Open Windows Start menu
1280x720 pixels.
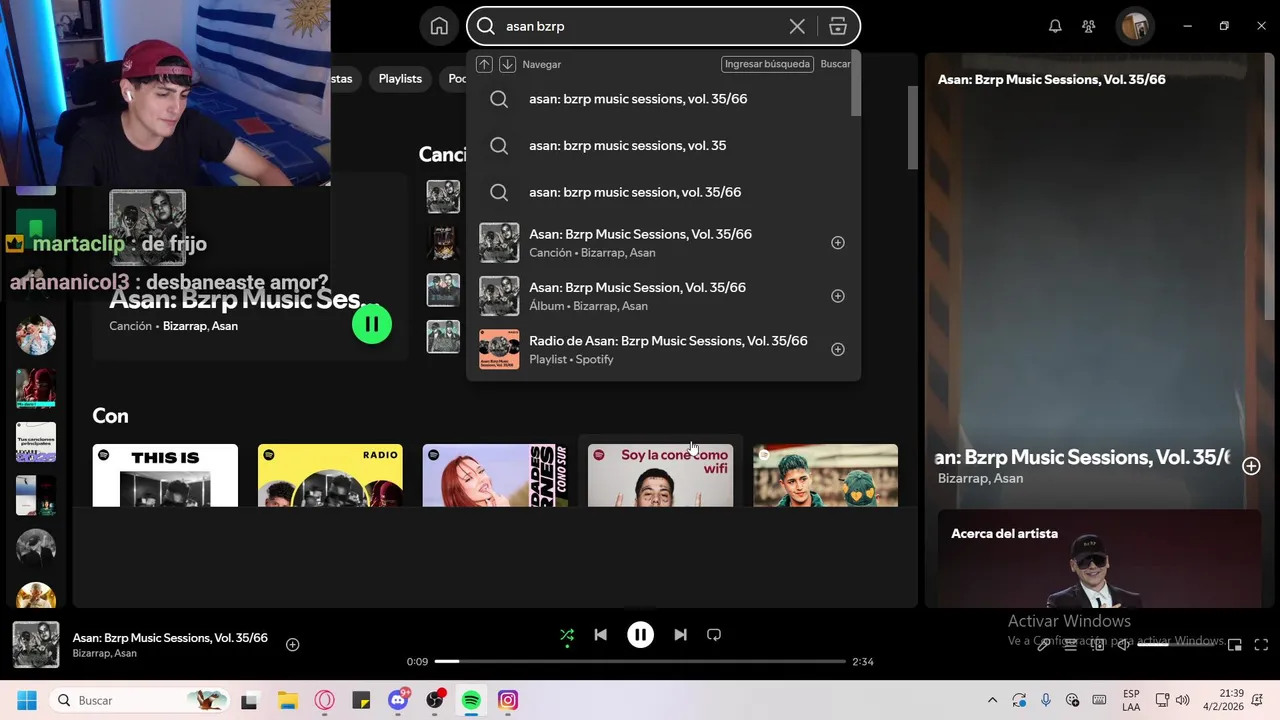(x=27, y=700)
